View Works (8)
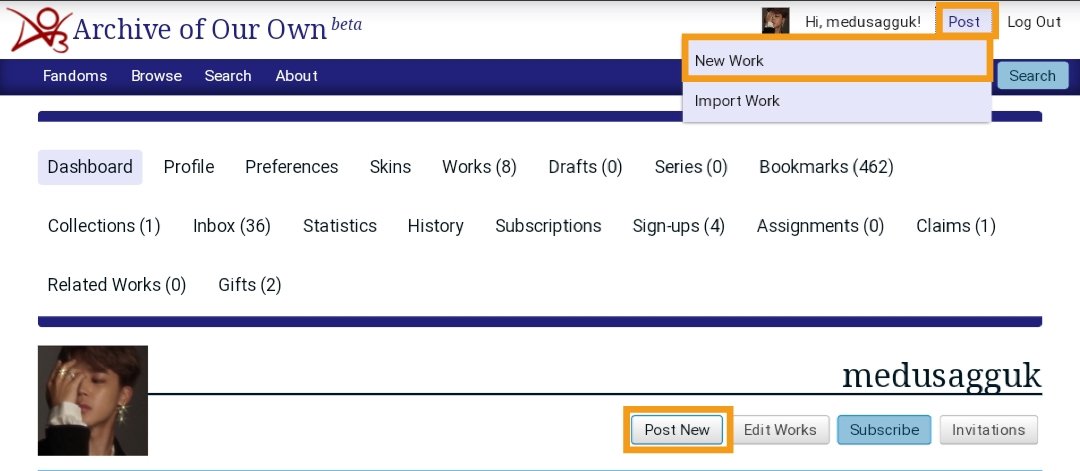 pyautogui.click(x=479, y=167)
